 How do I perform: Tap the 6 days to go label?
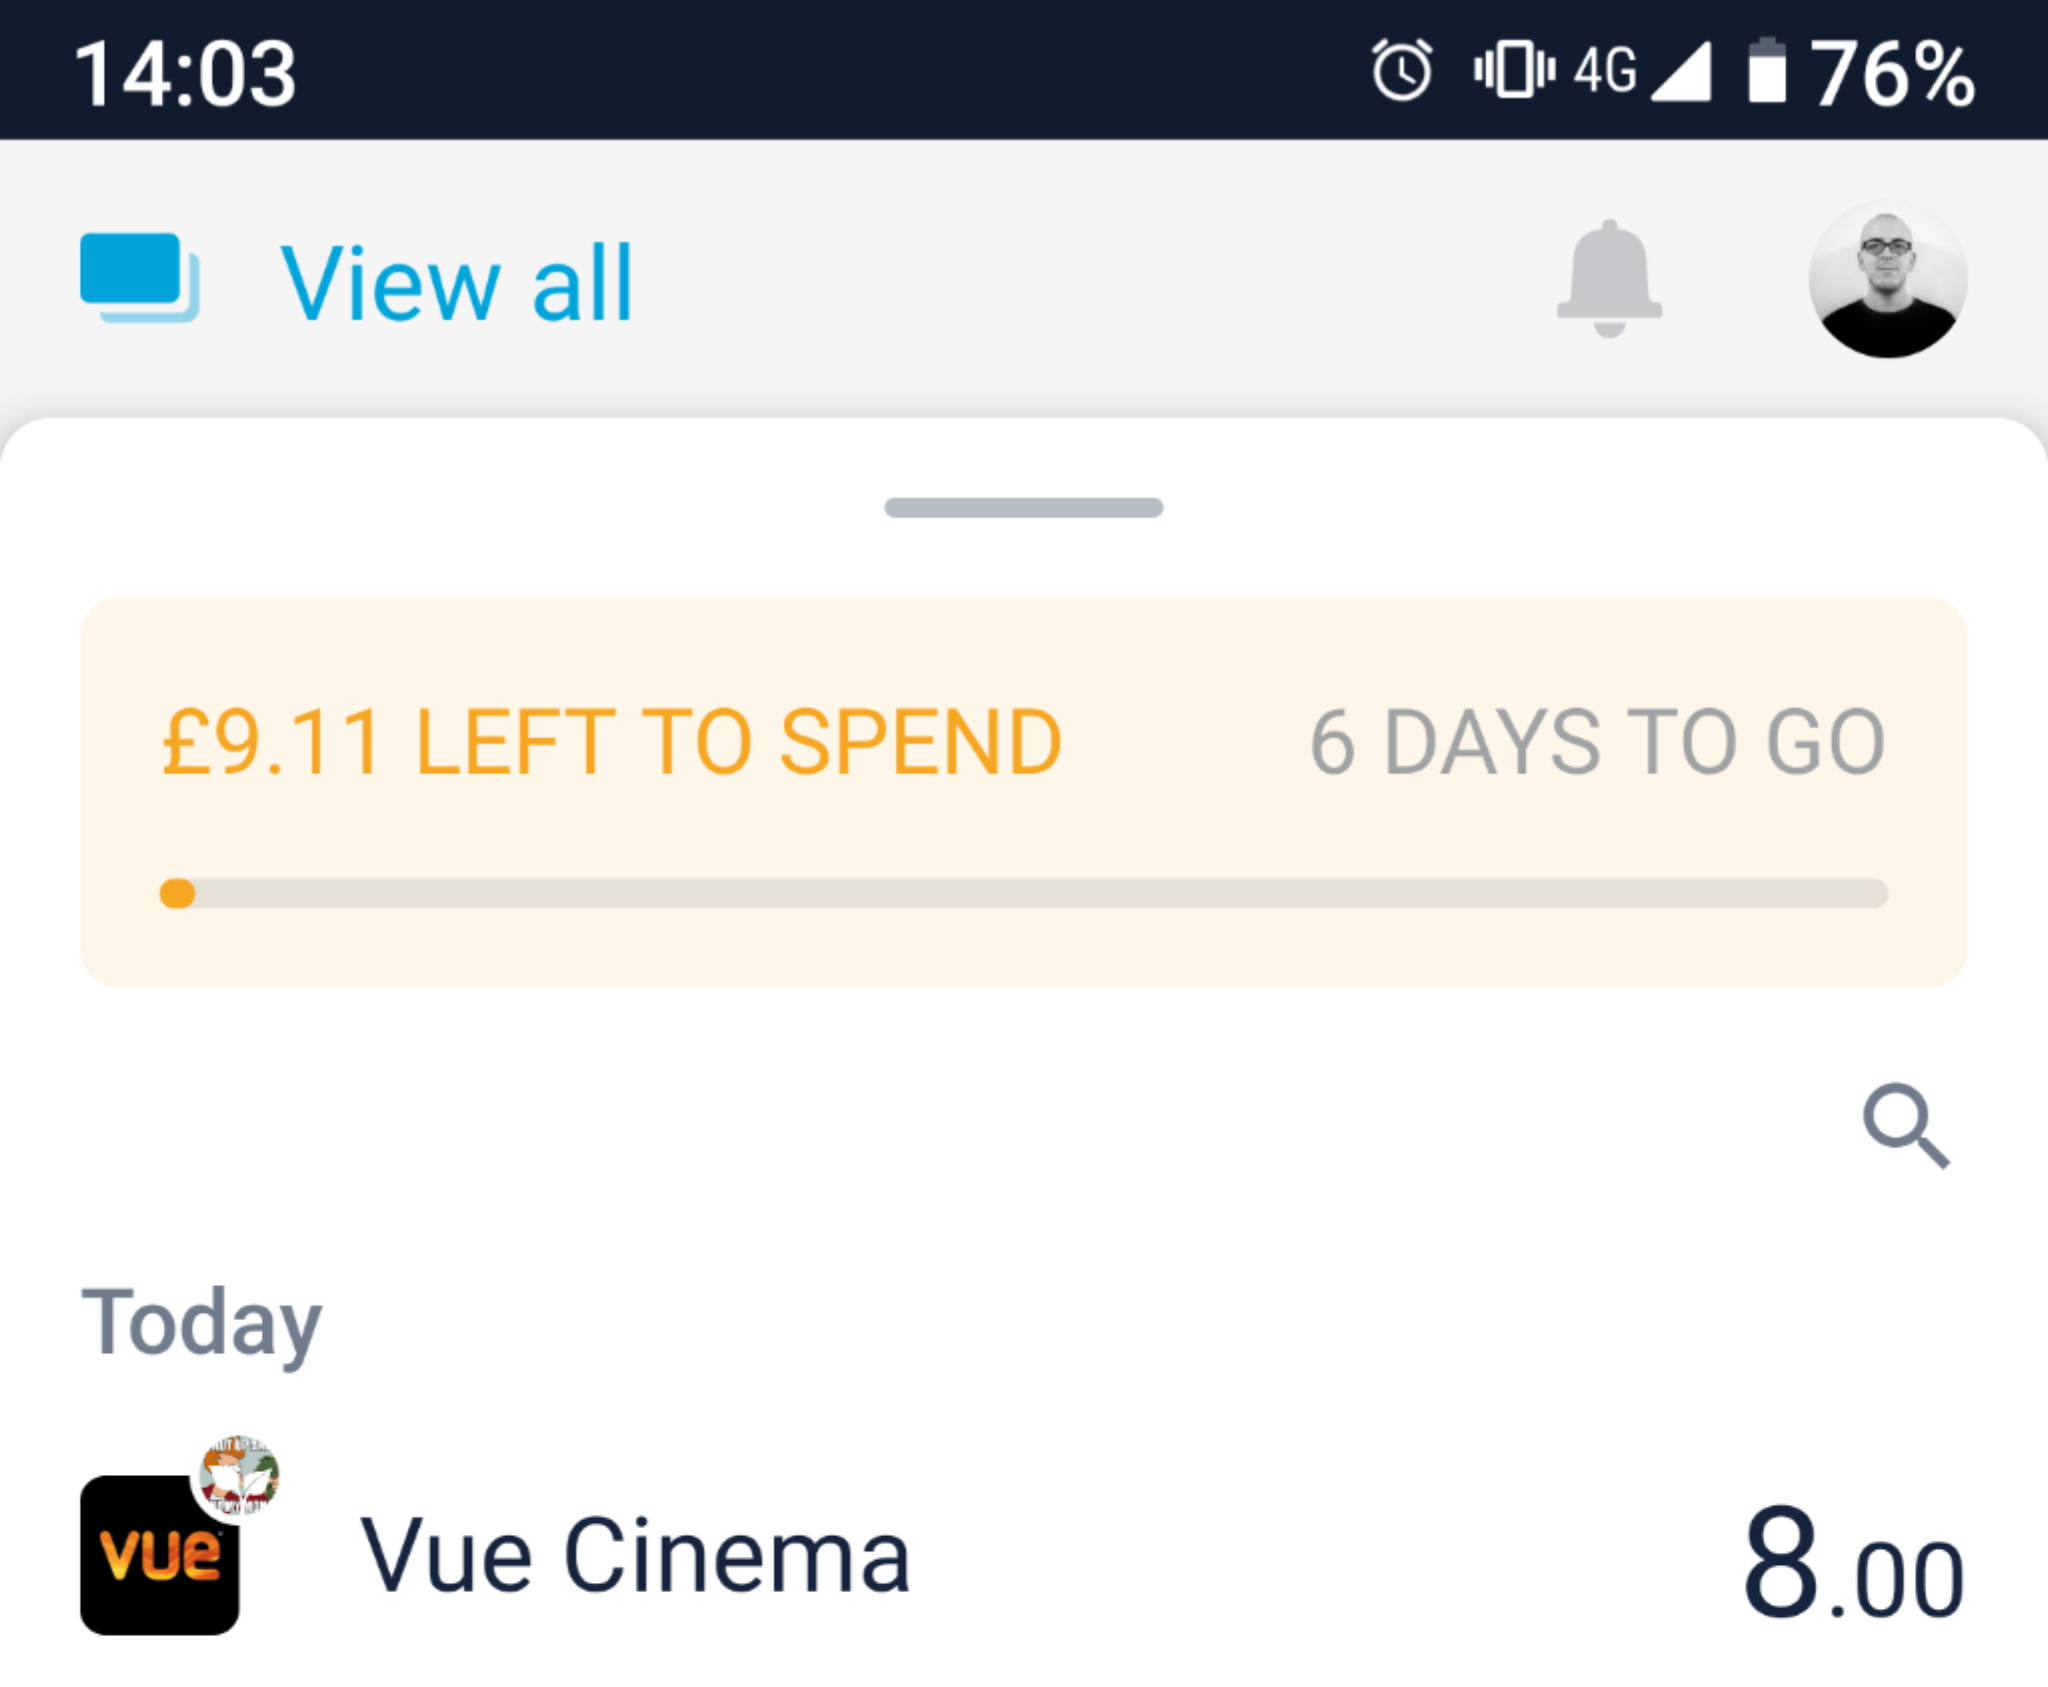[1597, 742]
